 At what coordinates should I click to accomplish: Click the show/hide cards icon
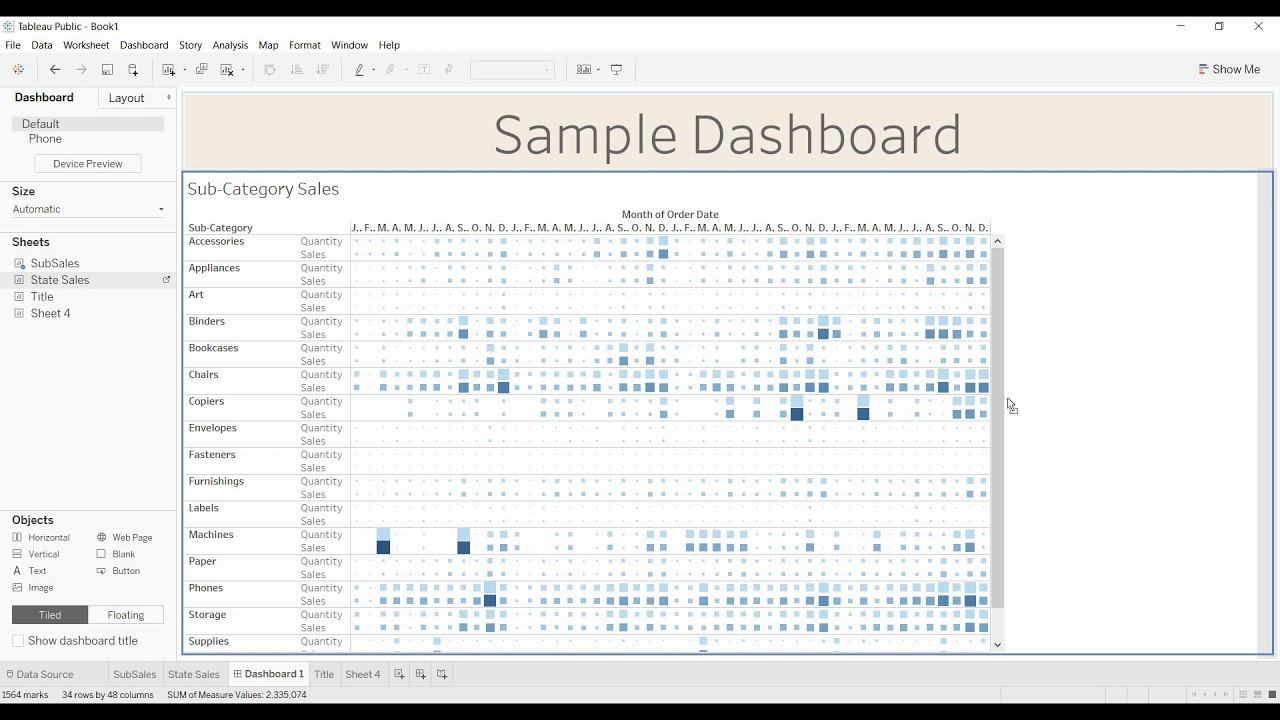tap(584, 69)
